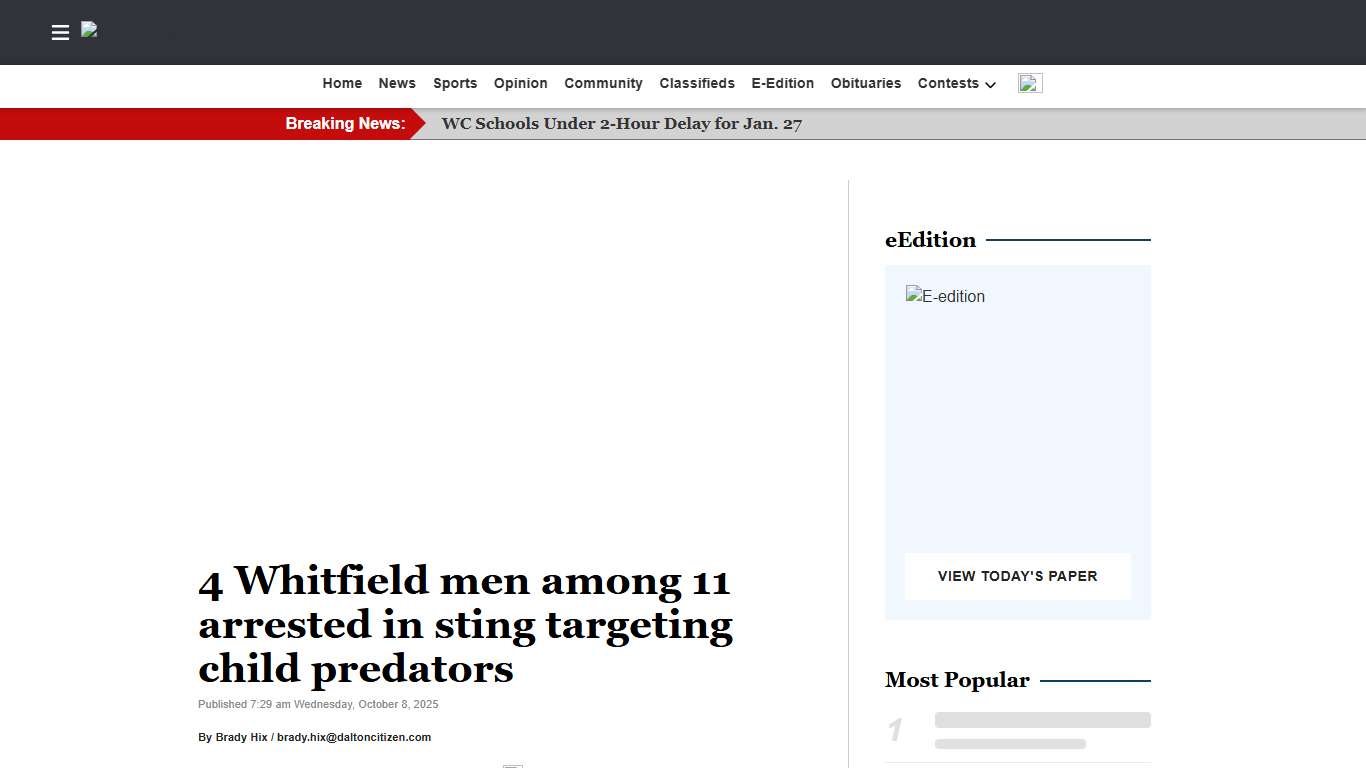Image resolution: width=1366 pixels, height=768 pixels.
Task: Open the Opinion section
Action: click(520, 84)
